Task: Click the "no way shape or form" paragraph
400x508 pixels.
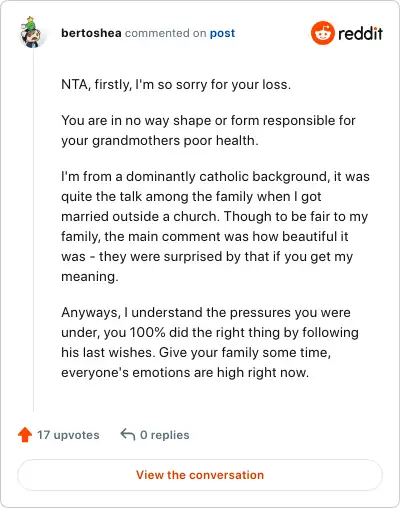Action: [x=208, y=130]
